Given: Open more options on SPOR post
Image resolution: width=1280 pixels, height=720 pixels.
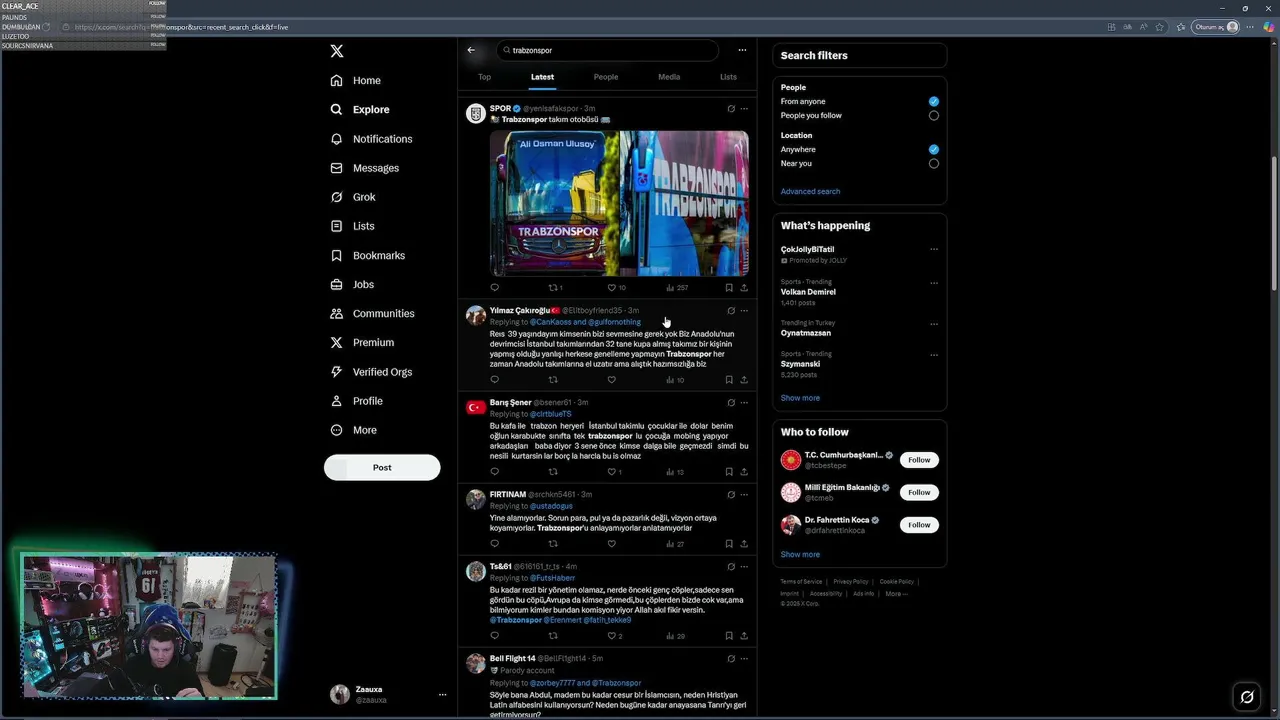Looking at the screenshot, I should pyautogui.click(x=744, y=108).
